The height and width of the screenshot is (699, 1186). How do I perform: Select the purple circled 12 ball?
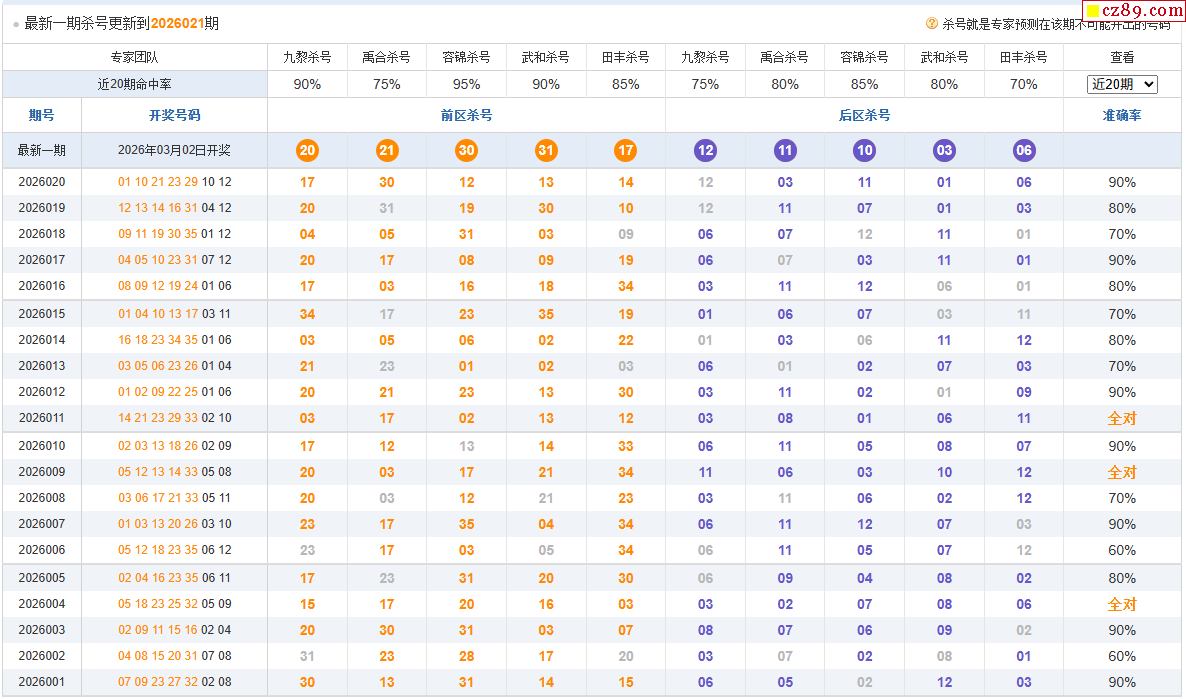pos(705,151)
